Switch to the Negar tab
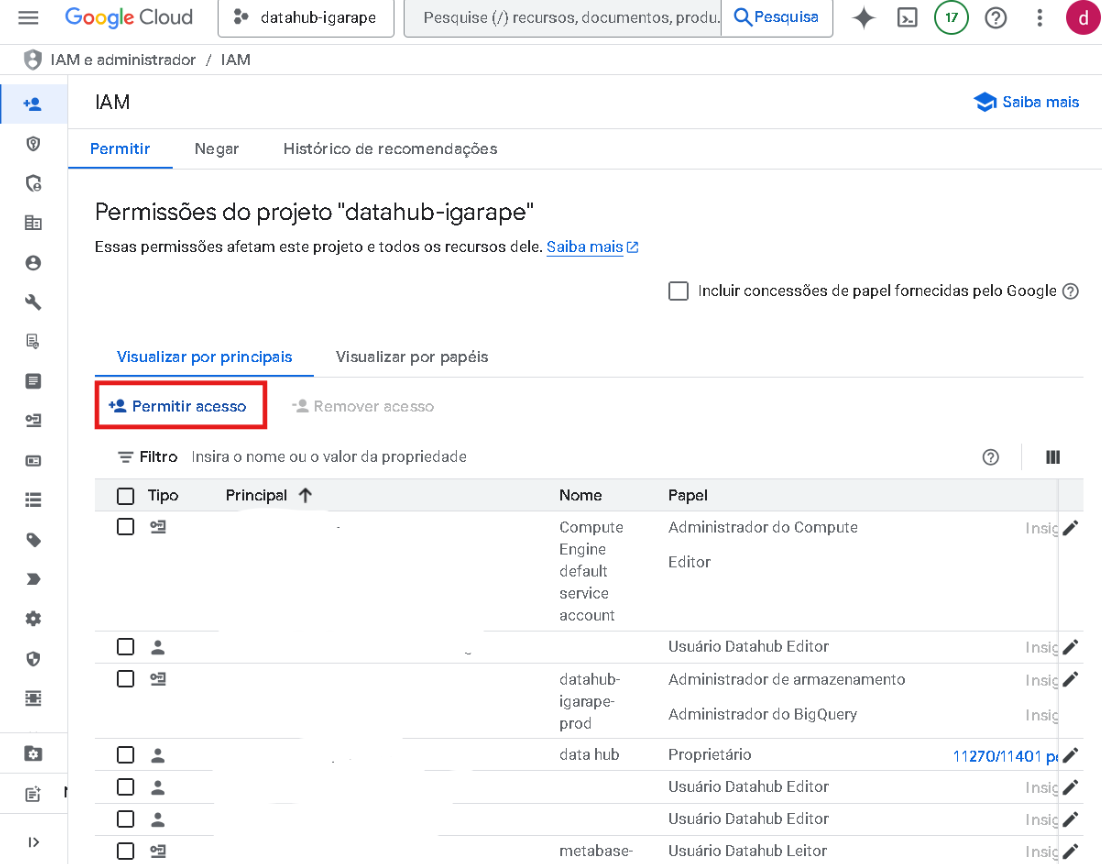 216,149
